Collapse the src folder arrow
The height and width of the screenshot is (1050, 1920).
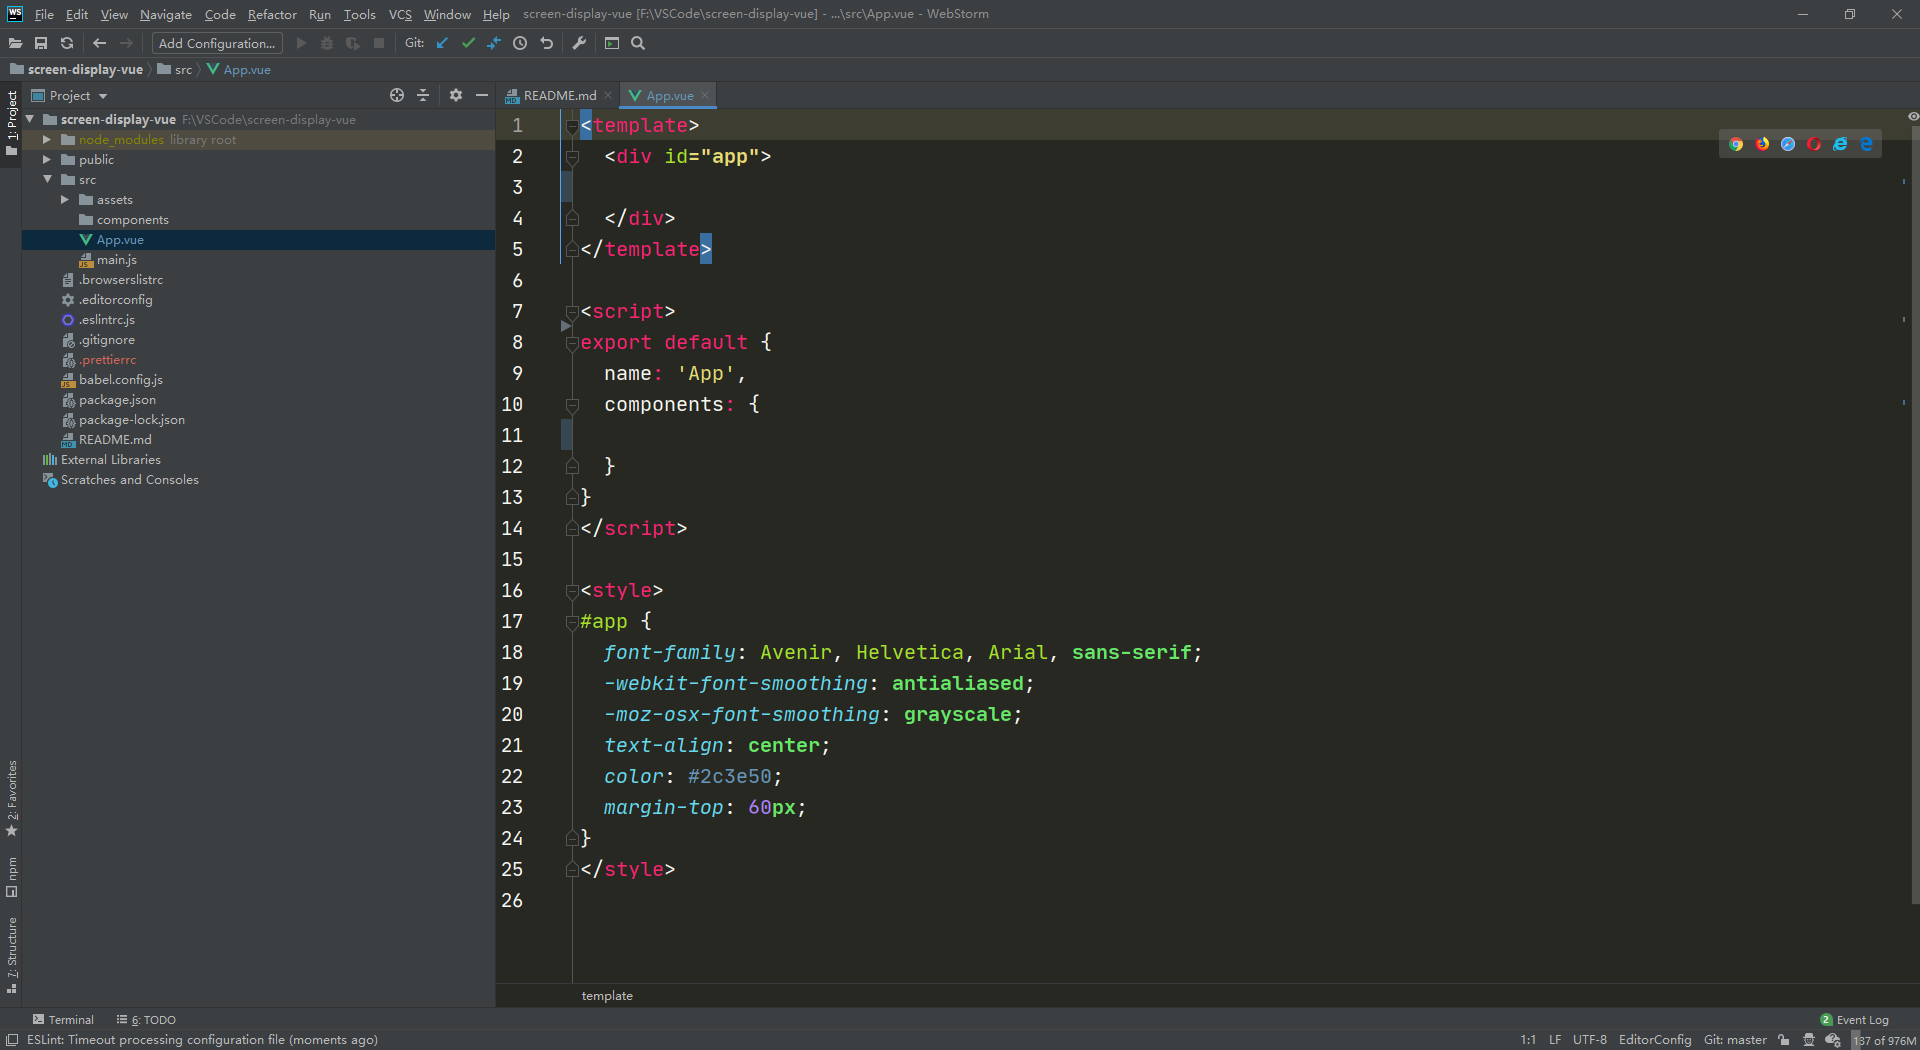(x=47, y=179)
